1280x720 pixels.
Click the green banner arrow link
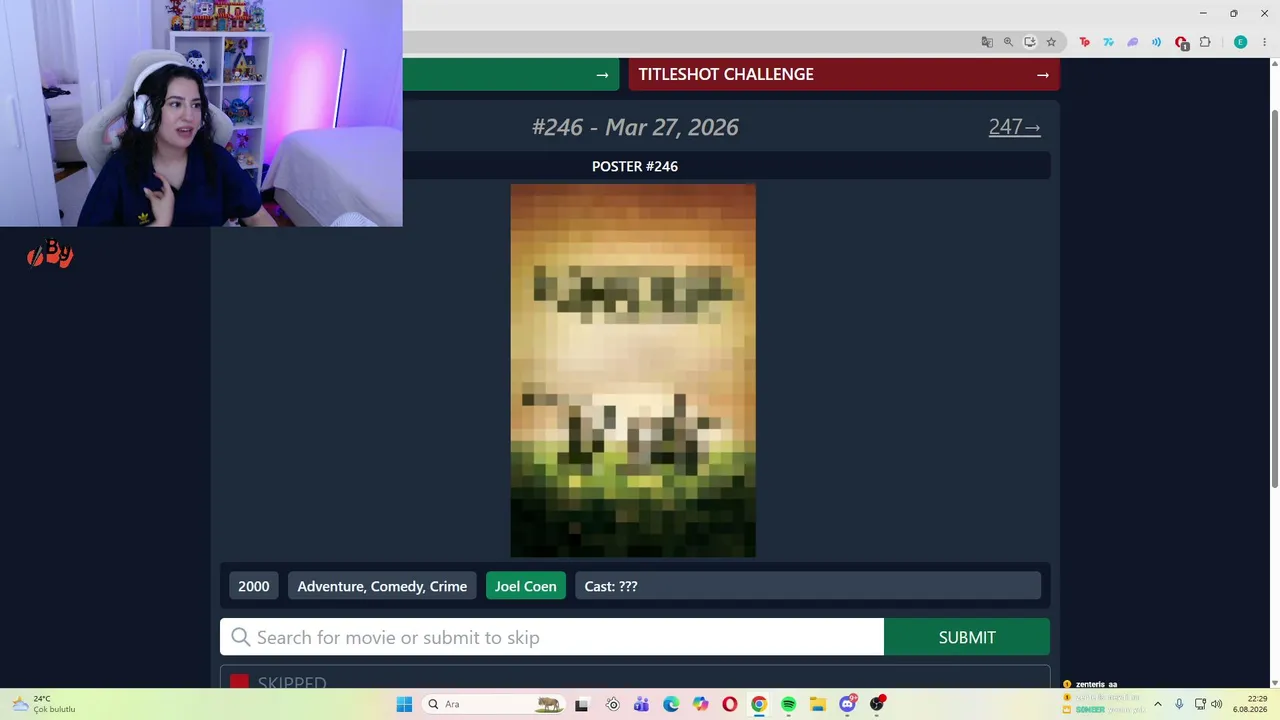[602, 75]
